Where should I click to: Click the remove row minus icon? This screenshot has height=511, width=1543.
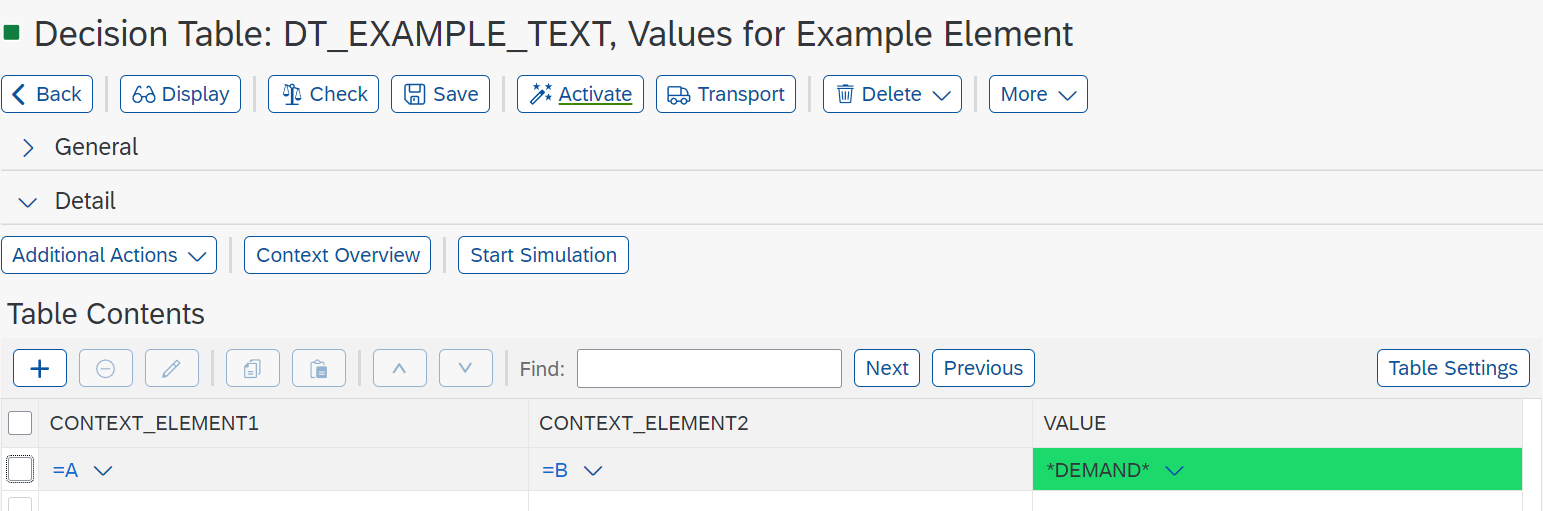tap(105, 368)
